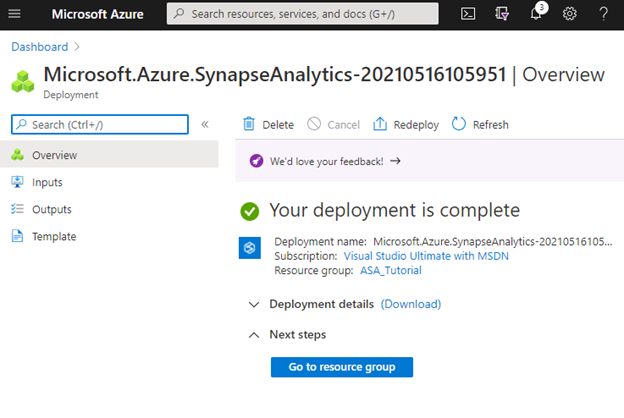
Task: Redeploy the deployment
Action: pos(406,125)
